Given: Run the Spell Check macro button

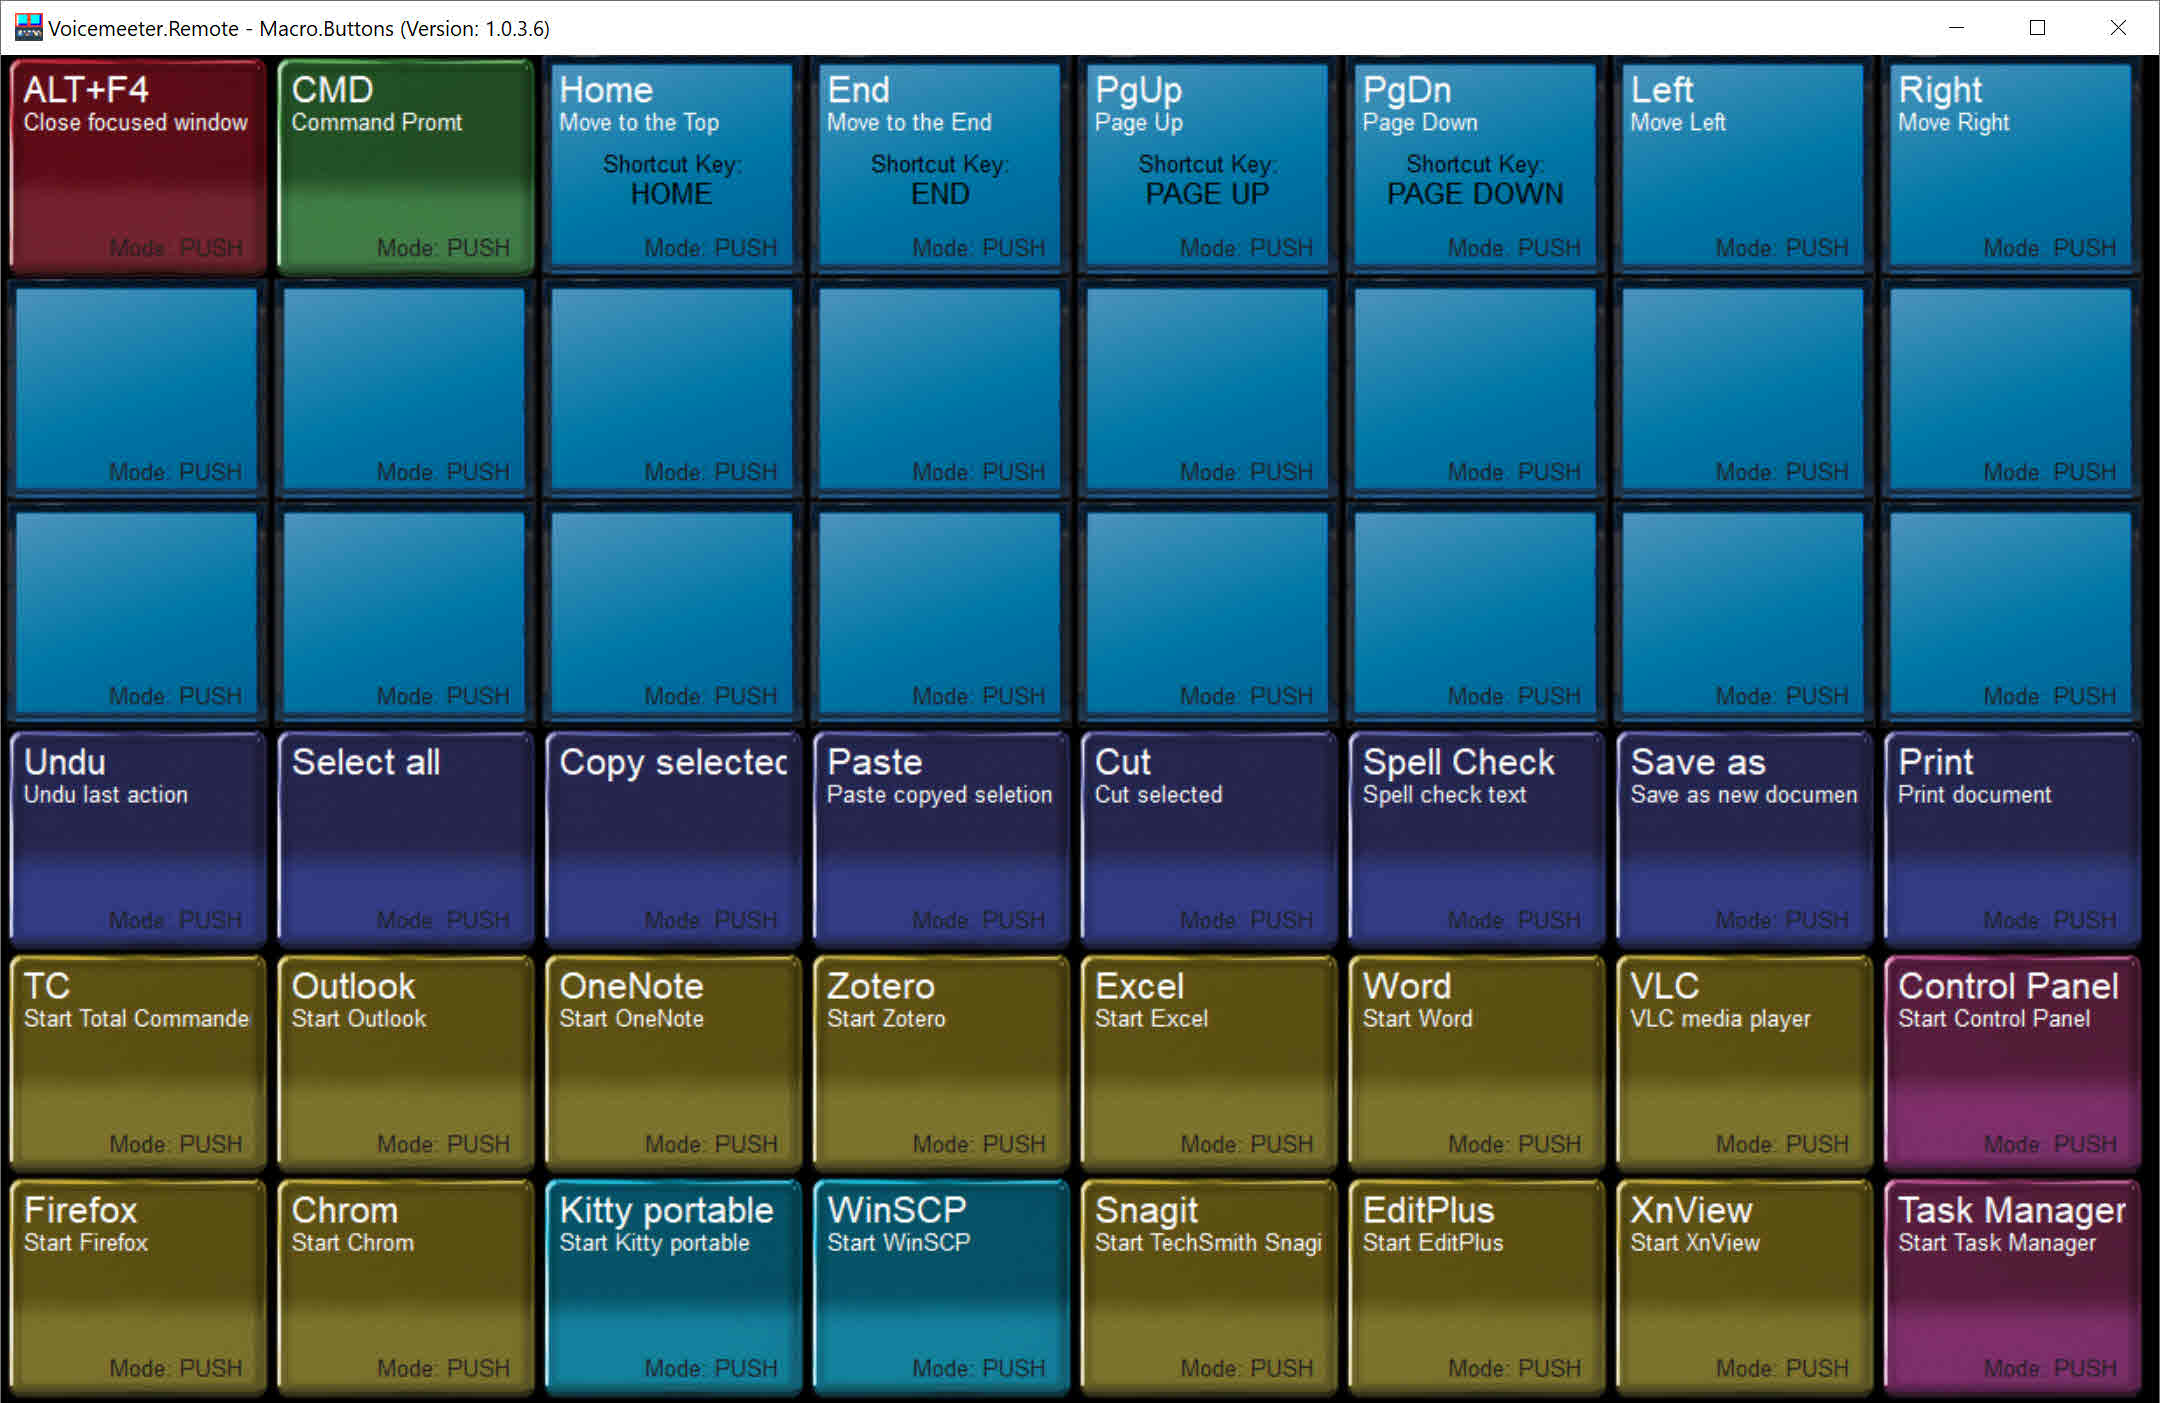Looking at the screenshot, I should coord(1477,838).
